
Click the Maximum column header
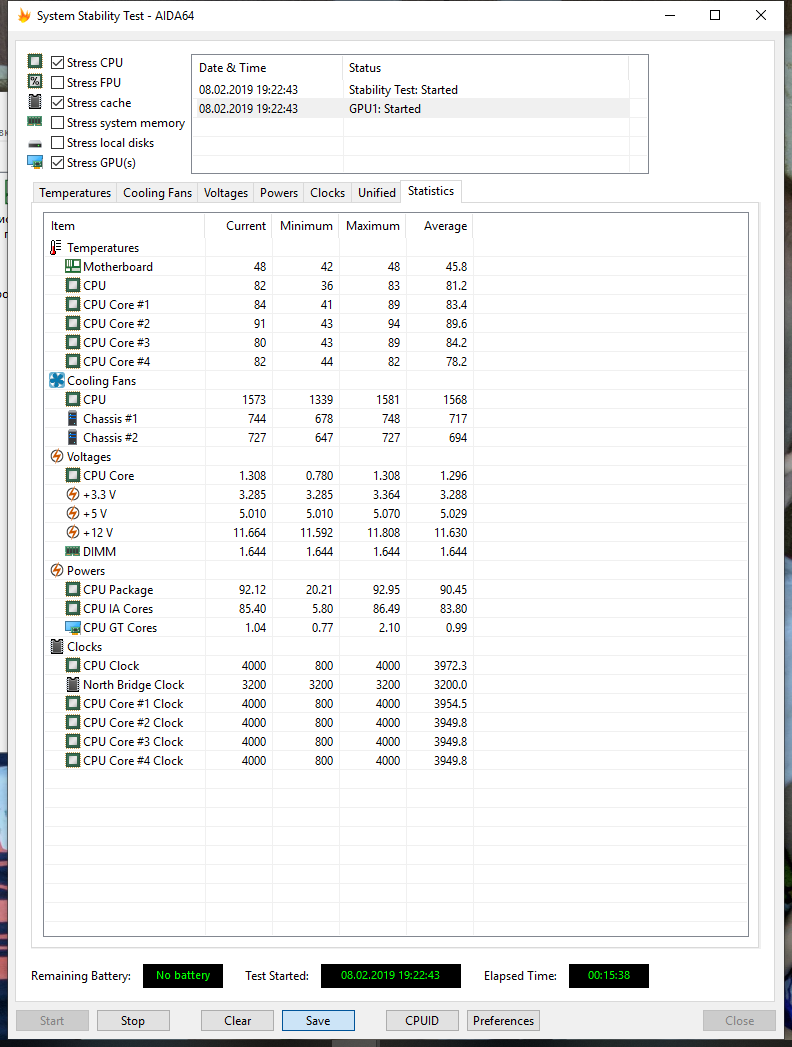tap(373, 226)
